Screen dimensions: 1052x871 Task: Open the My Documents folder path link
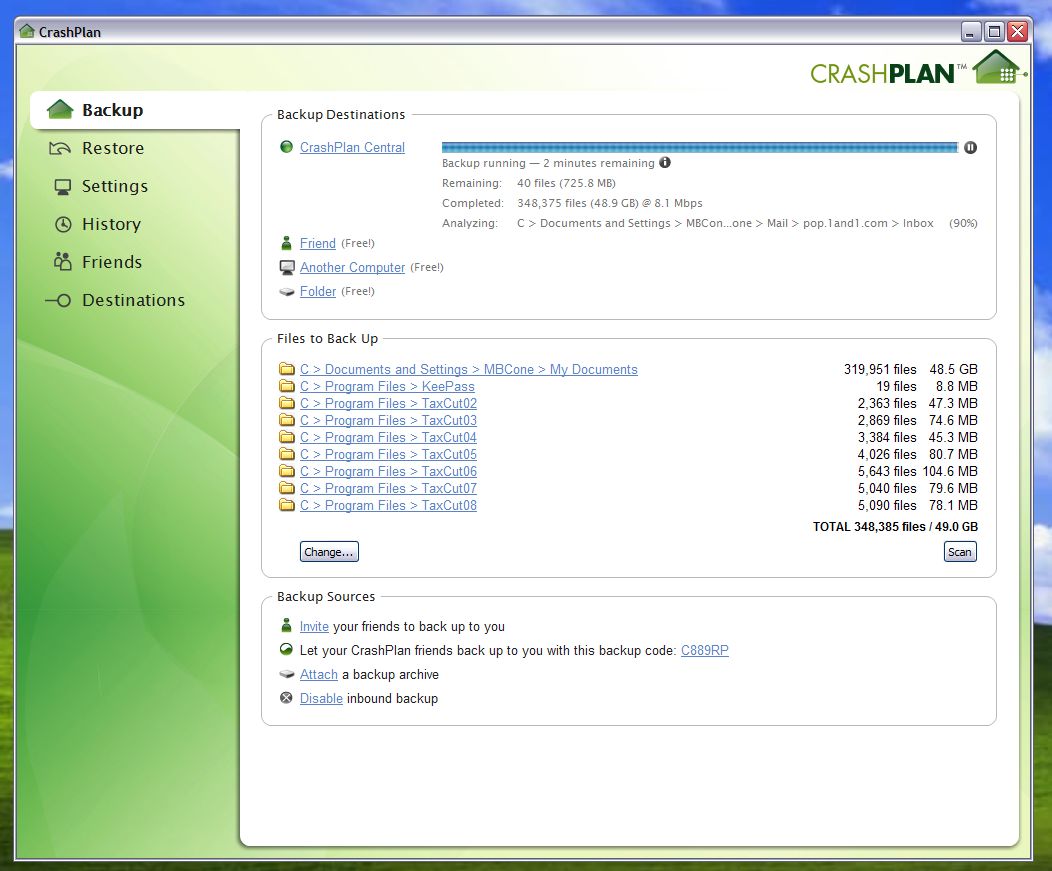point(468,369)
